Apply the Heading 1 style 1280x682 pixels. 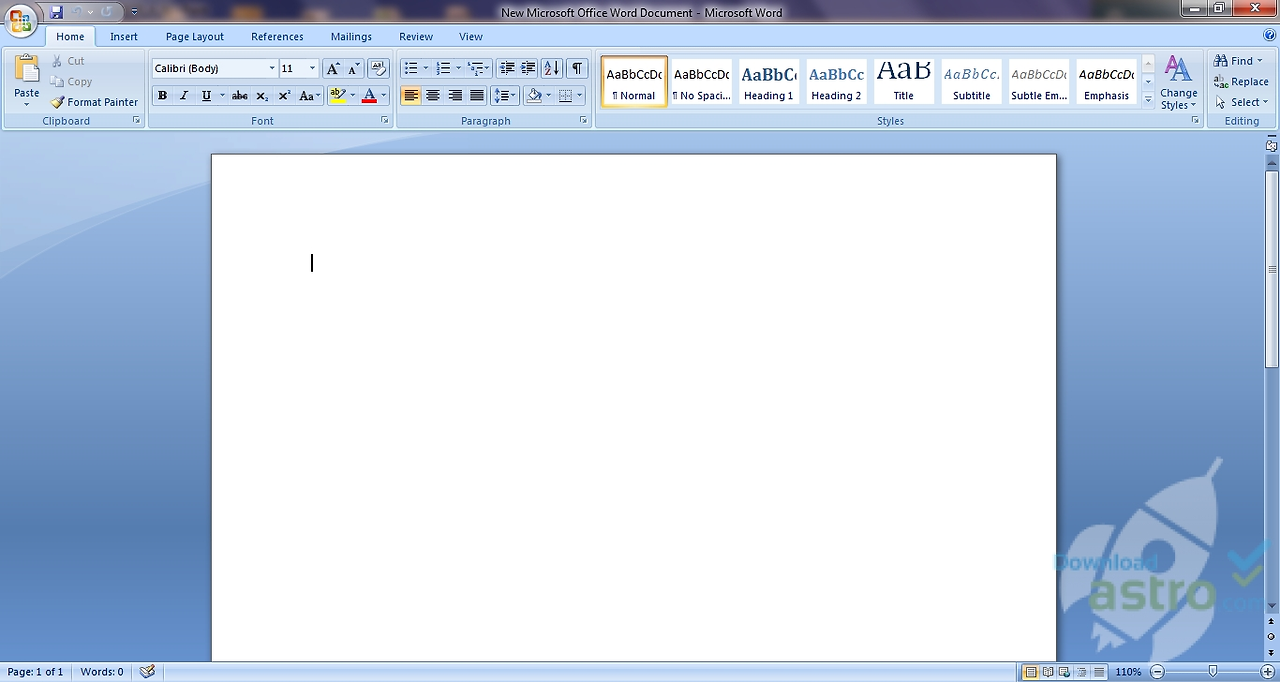pyautogui.click(x=768, y=80)
